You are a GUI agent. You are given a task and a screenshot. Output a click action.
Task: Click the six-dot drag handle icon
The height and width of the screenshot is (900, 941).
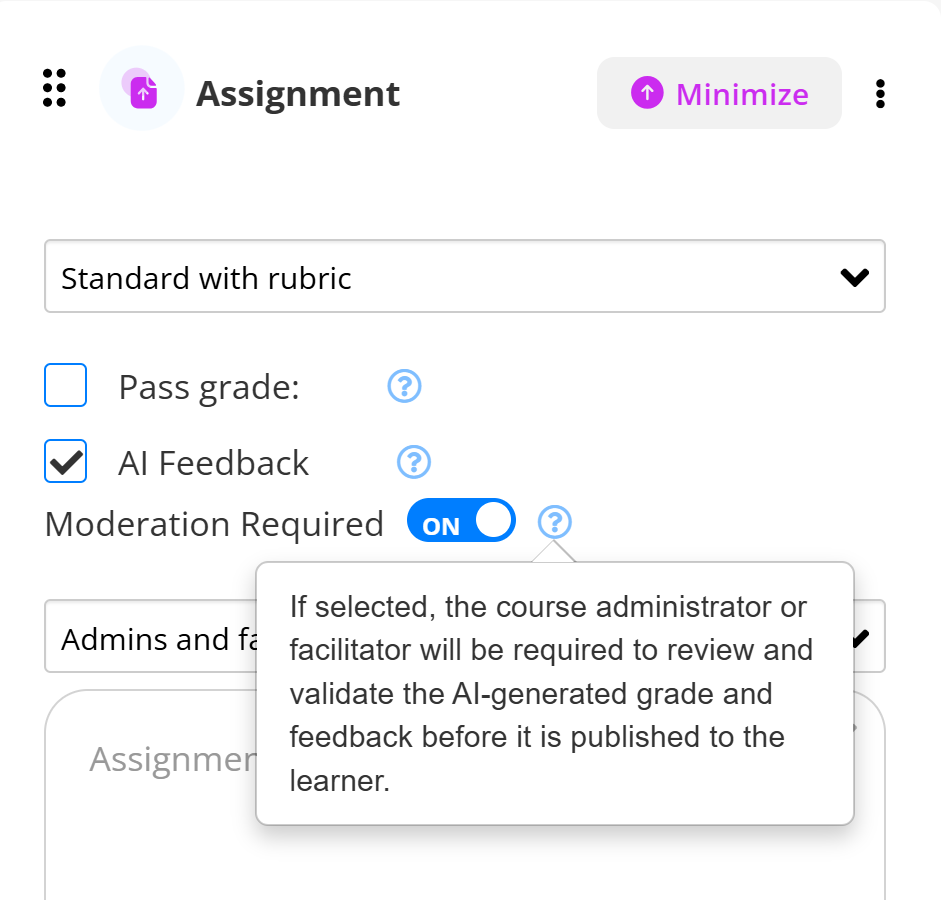point(55,89)
